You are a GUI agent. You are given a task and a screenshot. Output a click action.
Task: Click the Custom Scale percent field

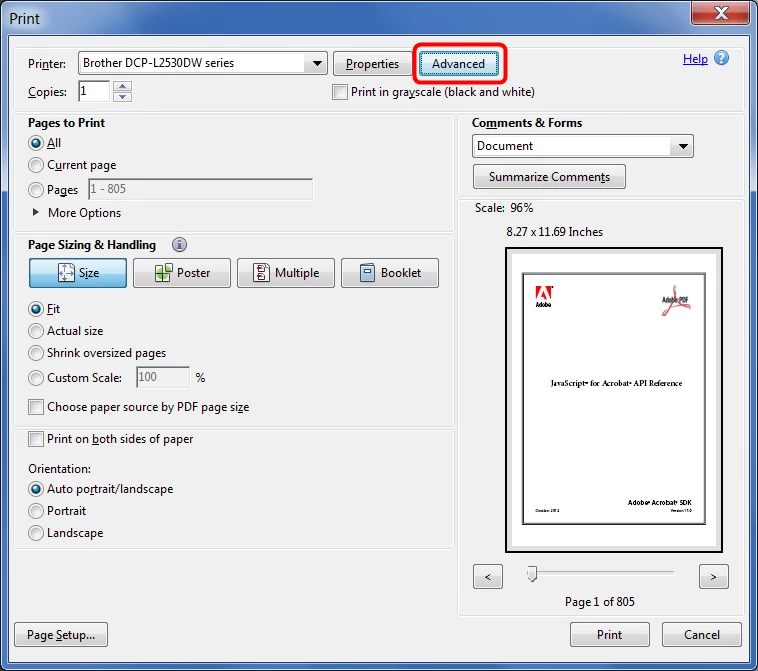click(163, 377)
